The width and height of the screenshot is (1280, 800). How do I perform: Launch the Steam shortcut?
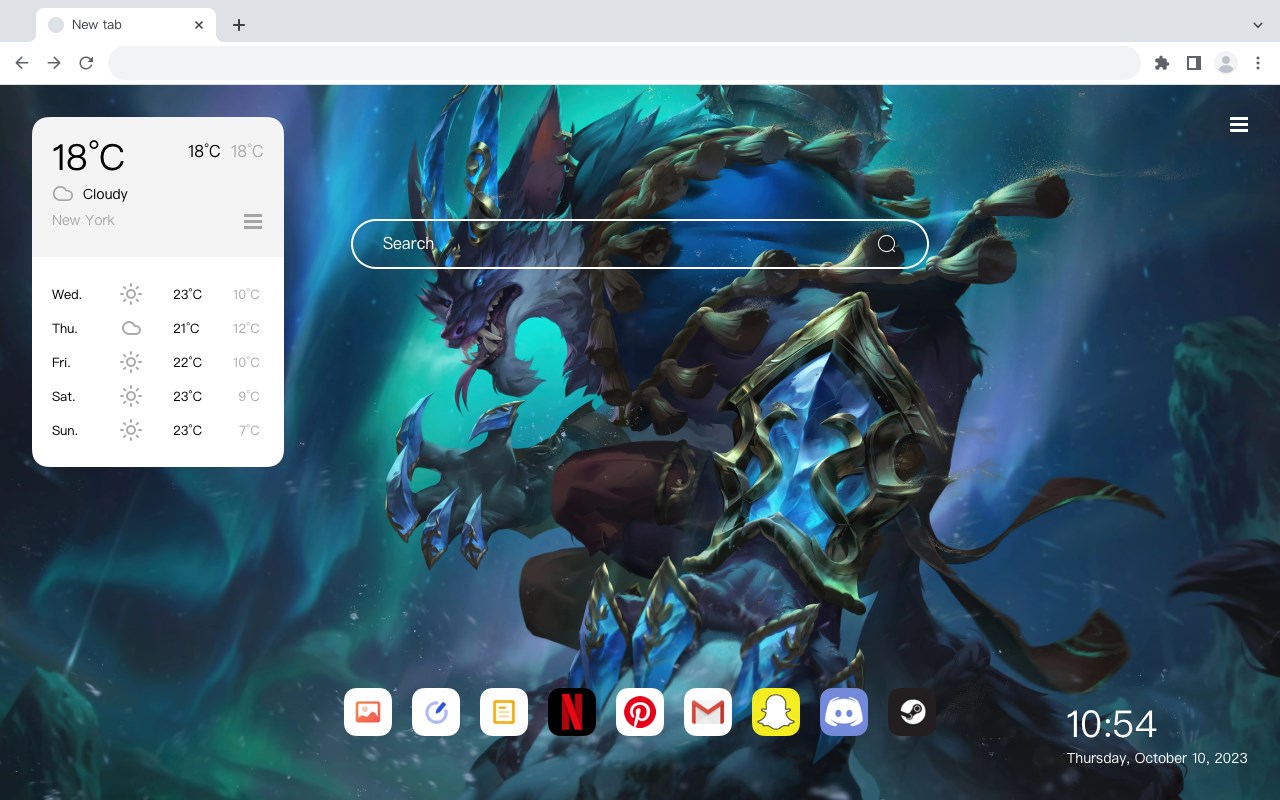912,712
